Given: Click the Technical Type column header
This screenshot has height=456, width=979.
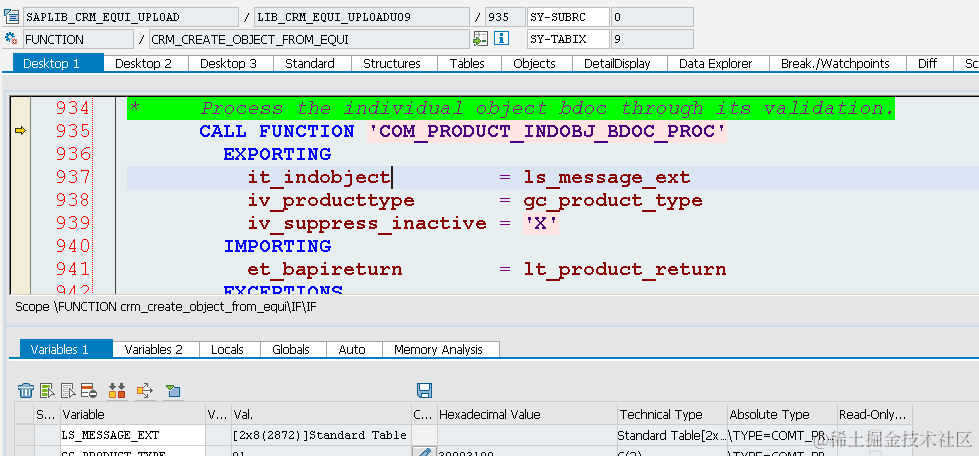Looking at the screenshot, I should pyautogui.click(x=672, y=414).
